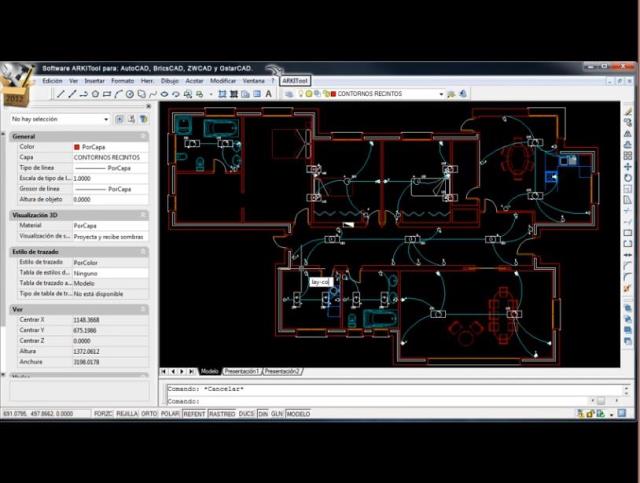Image resolution: width=640 pixels, height=483 pixels.
Task: Click the PorCapa color swatch field
Action: (x=110, y=147)
